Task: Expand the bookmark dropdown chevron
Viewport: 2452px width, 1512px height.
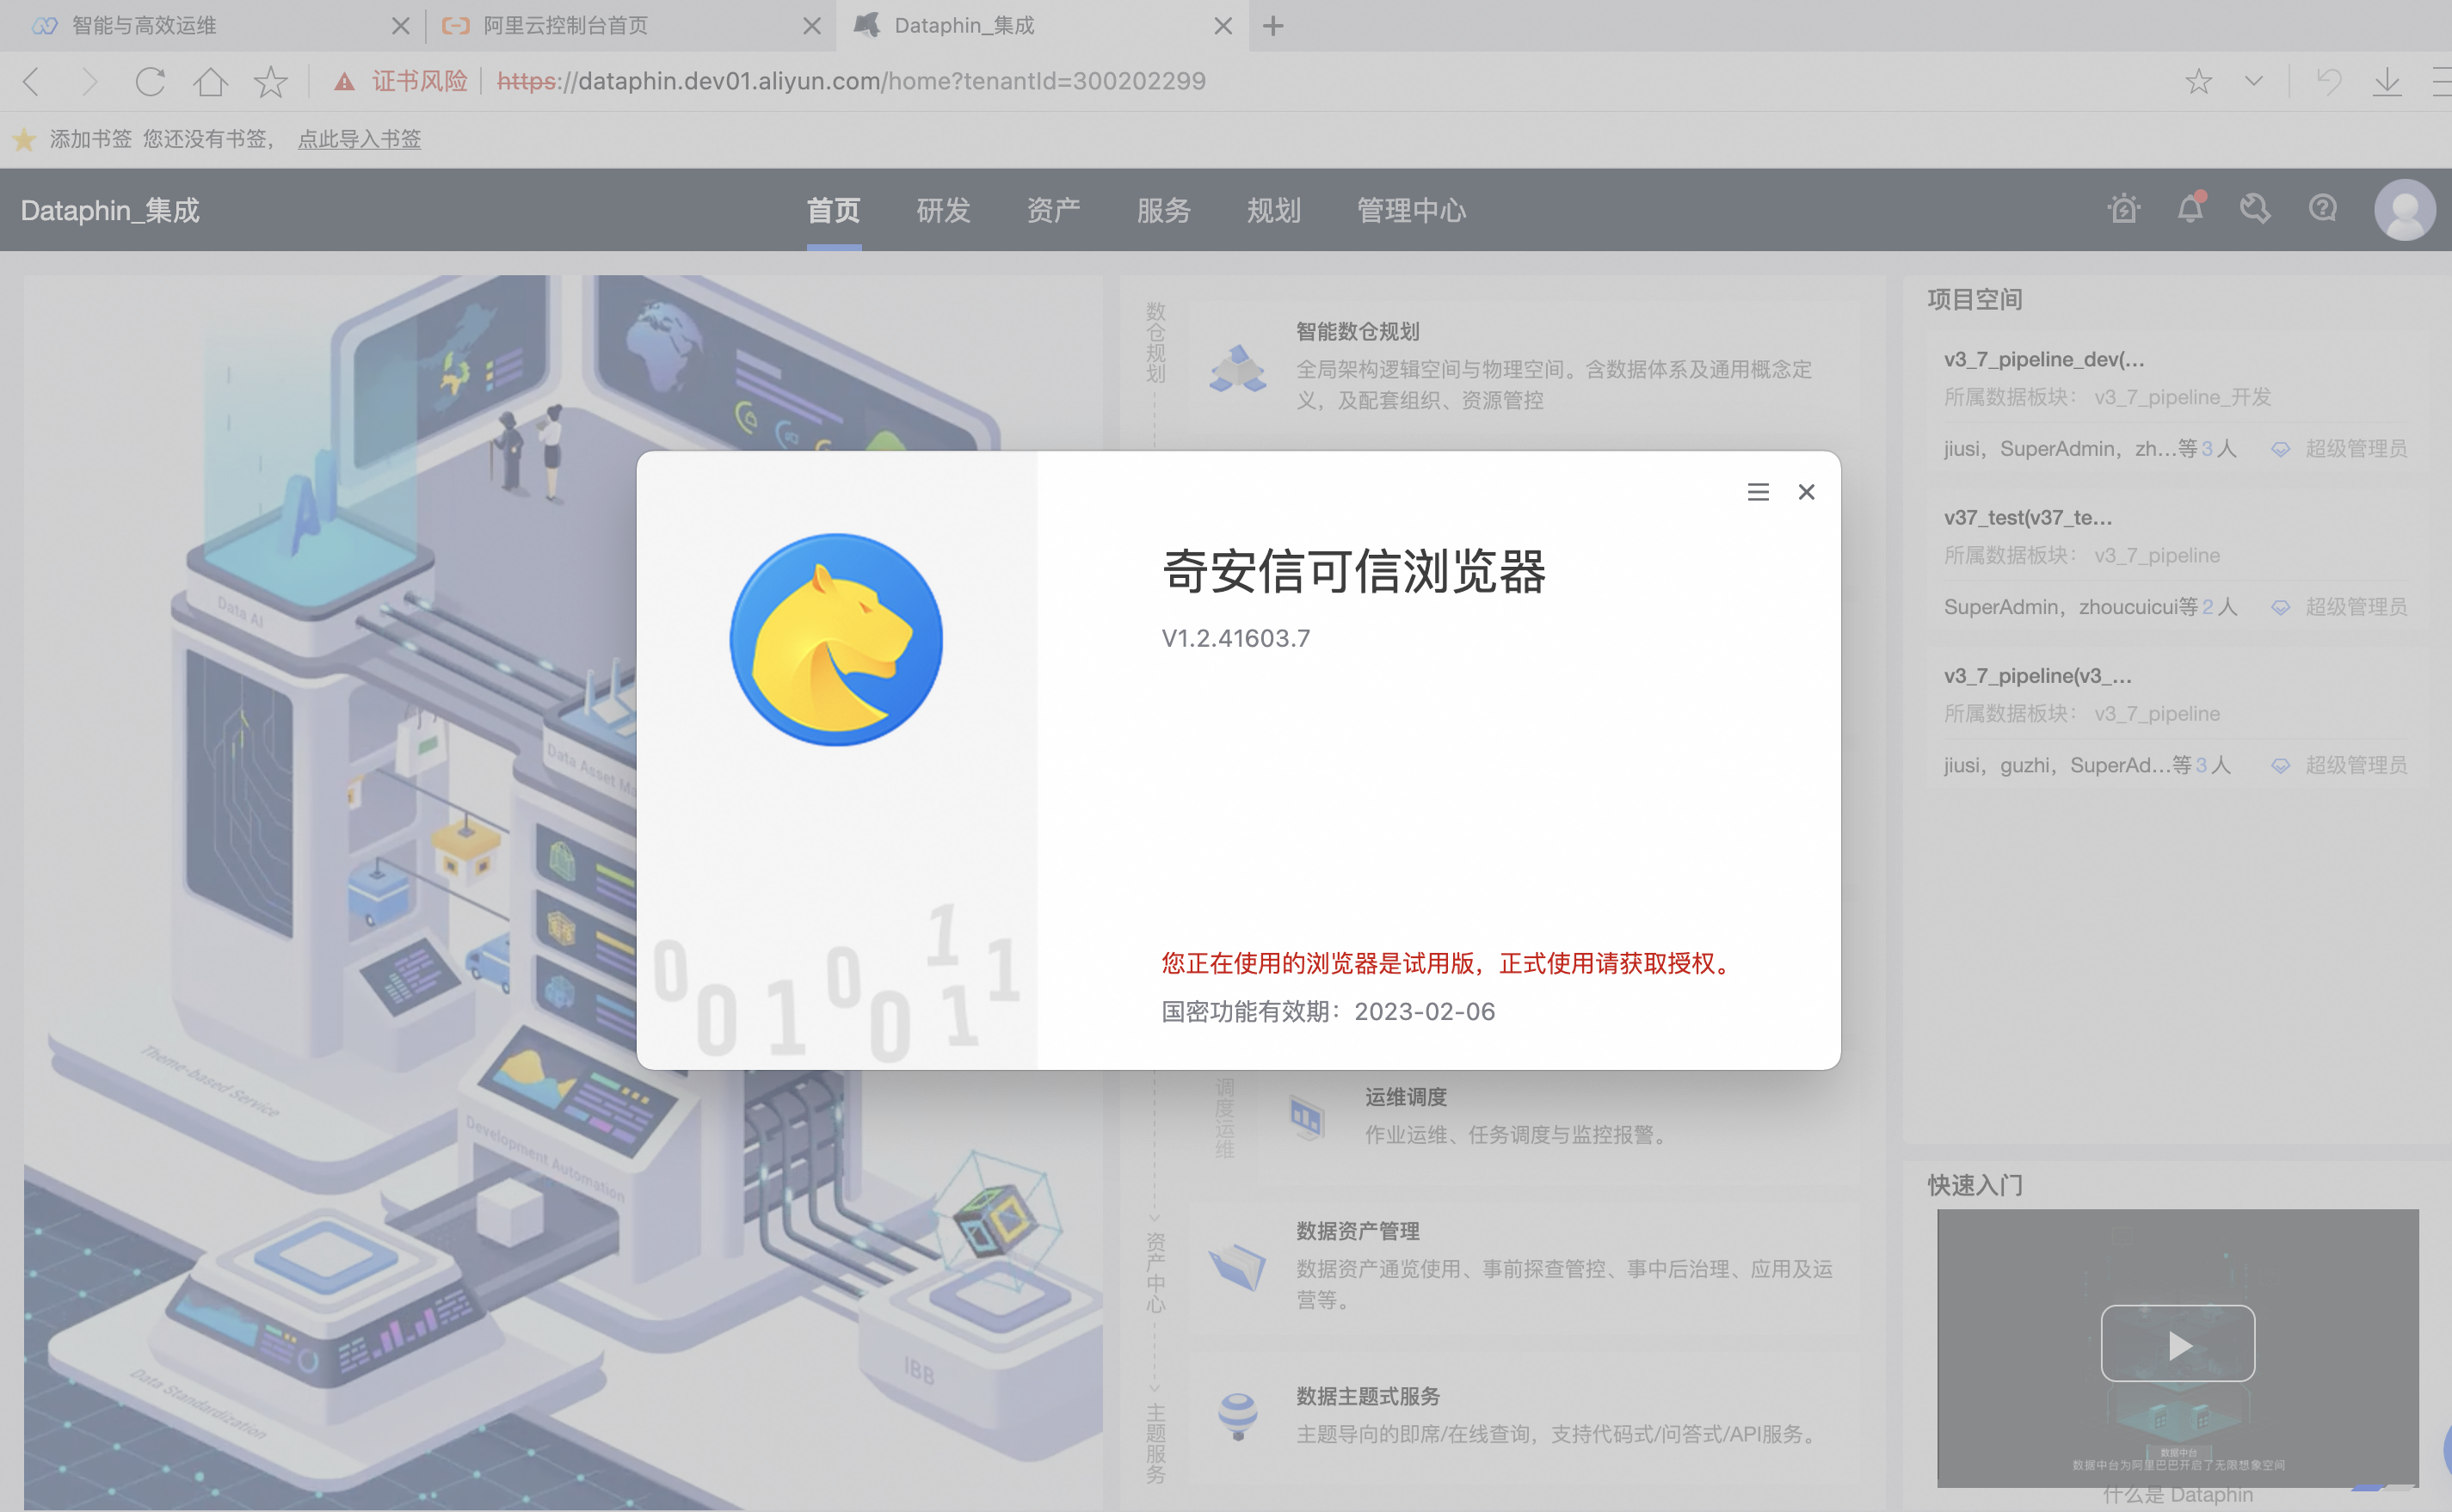Action: [x=2253, y=81]
